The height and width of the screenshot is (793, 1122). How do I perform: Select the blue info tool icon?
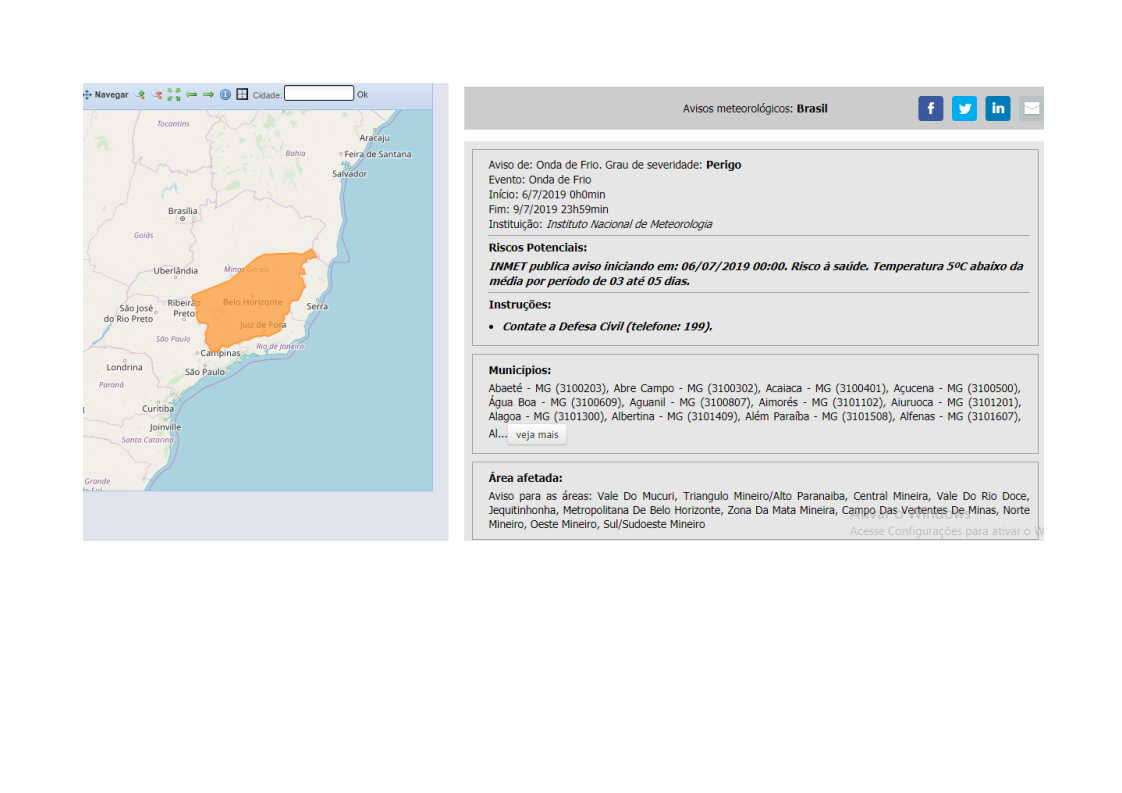(225, 94)
